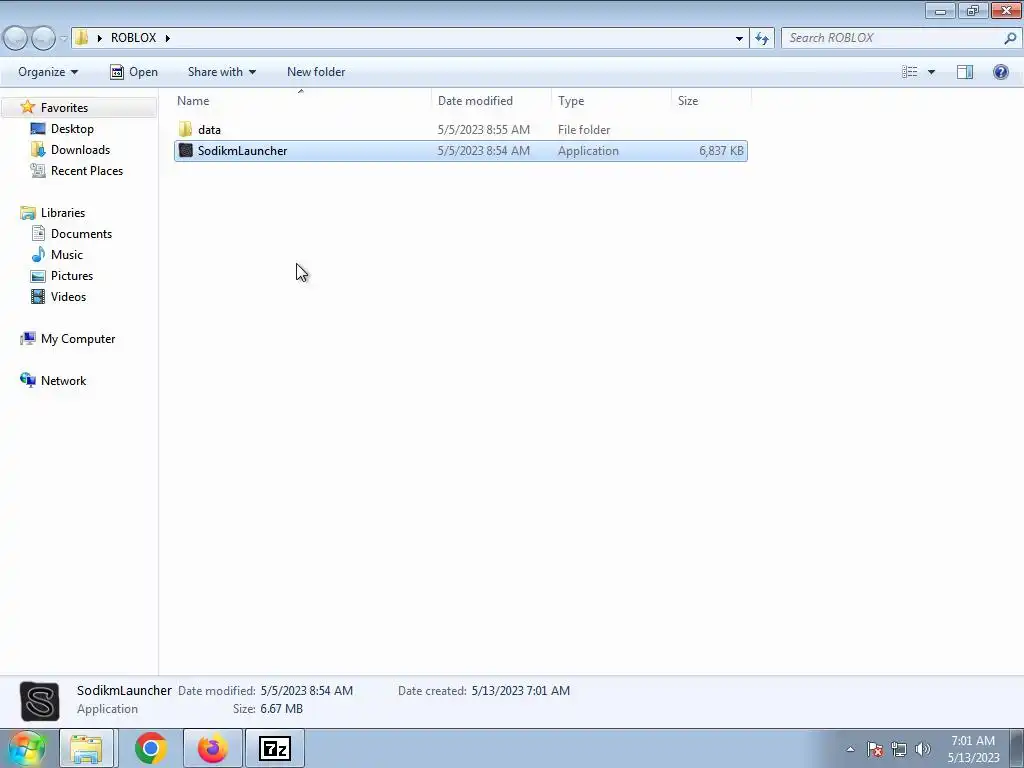This screenshot has height=768, width=1024.
Task: Open 7-Zip from the taskbar
Action: coord(274,748)
